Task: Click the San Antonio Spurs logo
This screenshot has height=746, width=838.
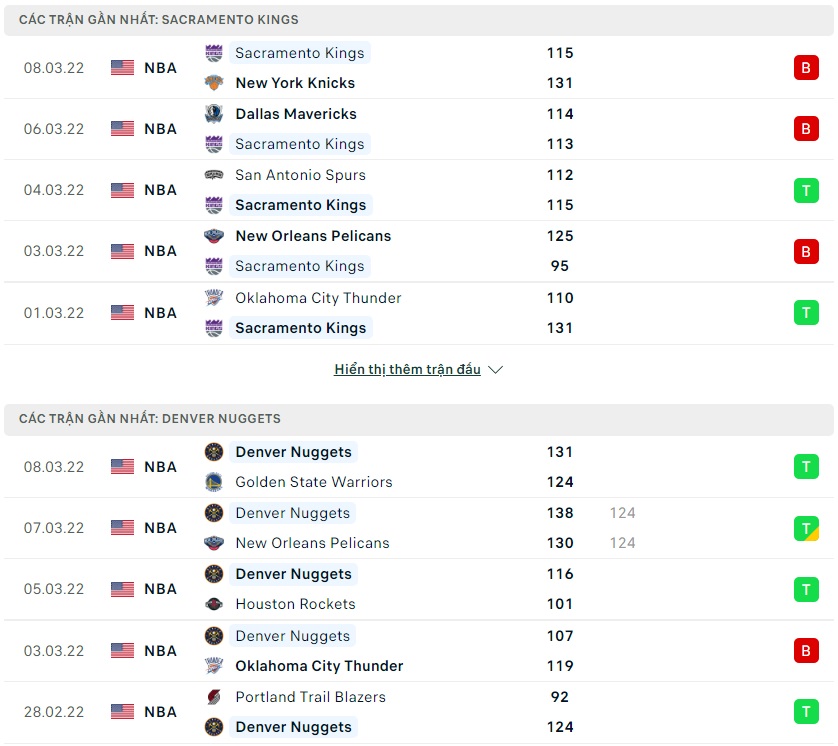Action: [x=214, y=175]
